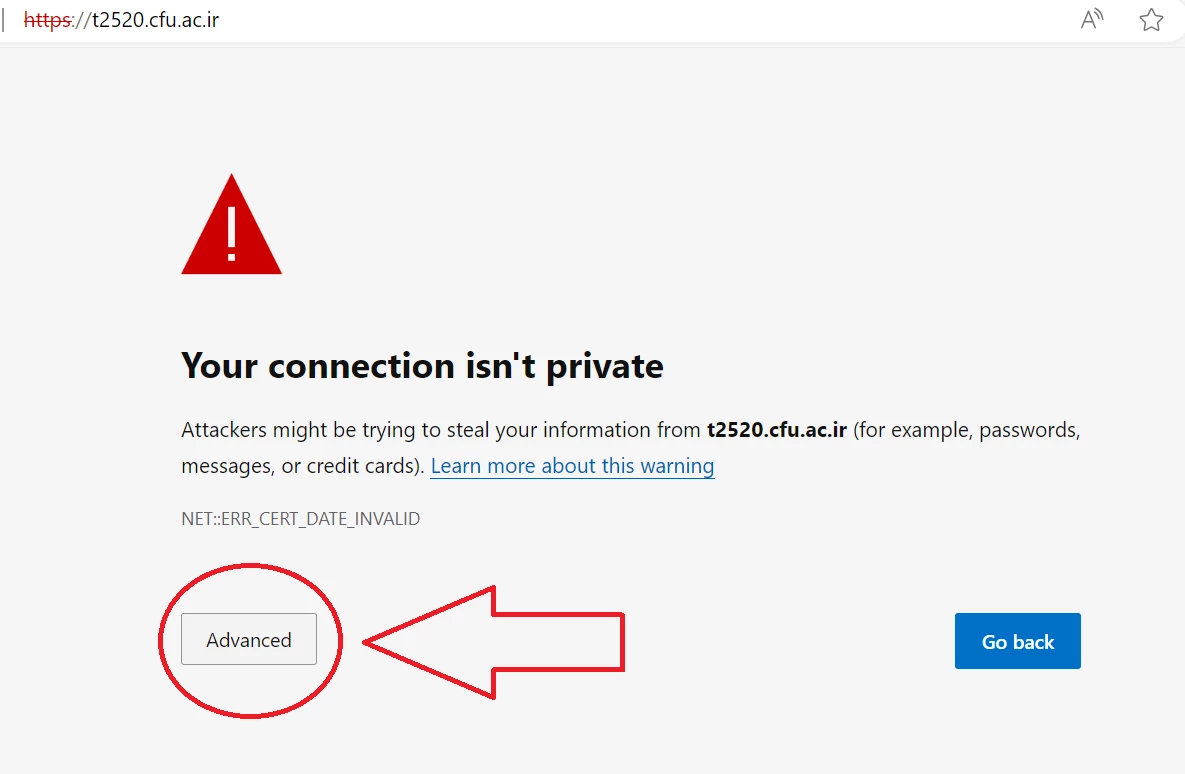Click the "Your connection isn't private" heading

coord(422,366)
